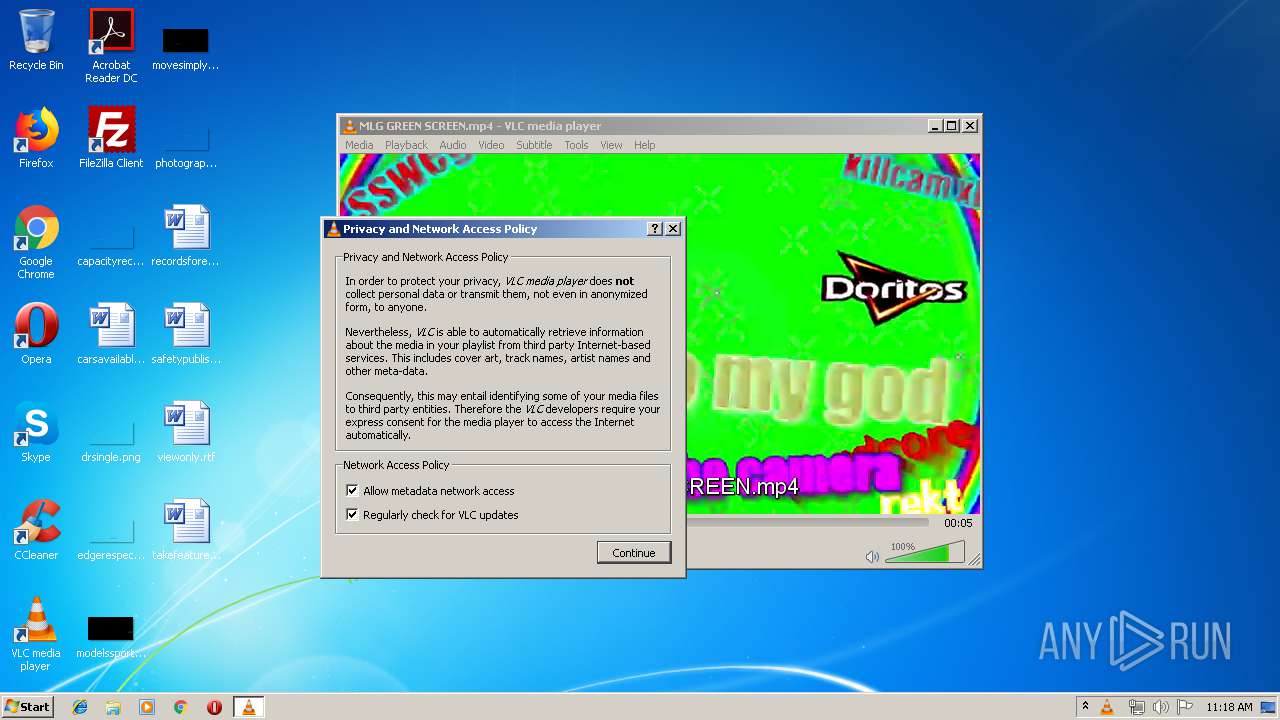Select the recordsfore... Word document
Screen dimensions: 1280x720
click(x=186, y=236)
